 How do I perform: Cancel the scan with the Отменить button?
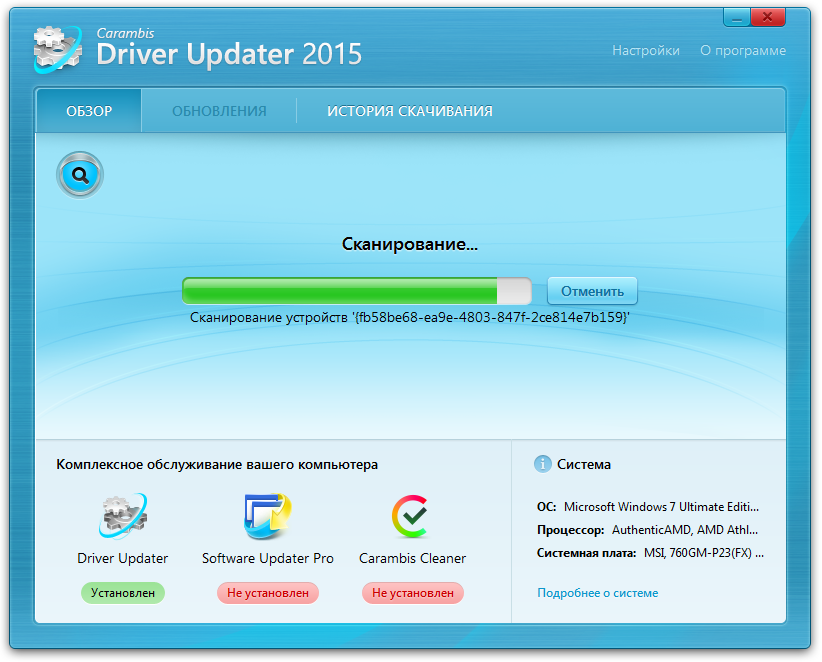pyautogui.click(x=592, y=290)
